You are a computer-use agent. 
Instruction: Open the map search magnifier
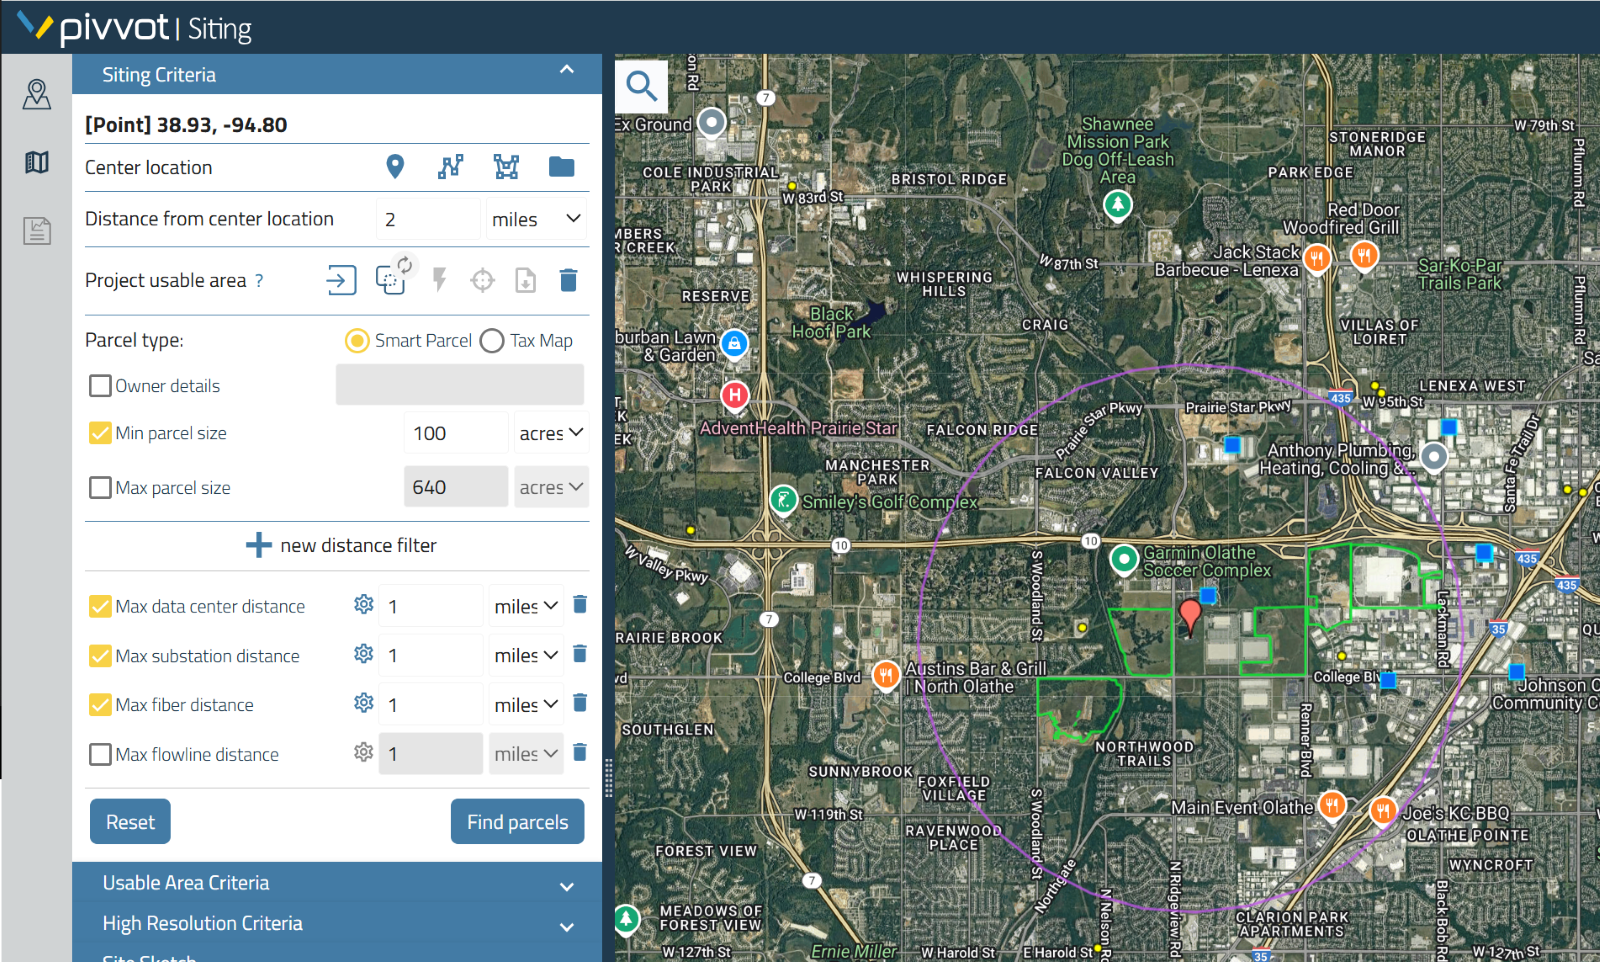[641, 86]
